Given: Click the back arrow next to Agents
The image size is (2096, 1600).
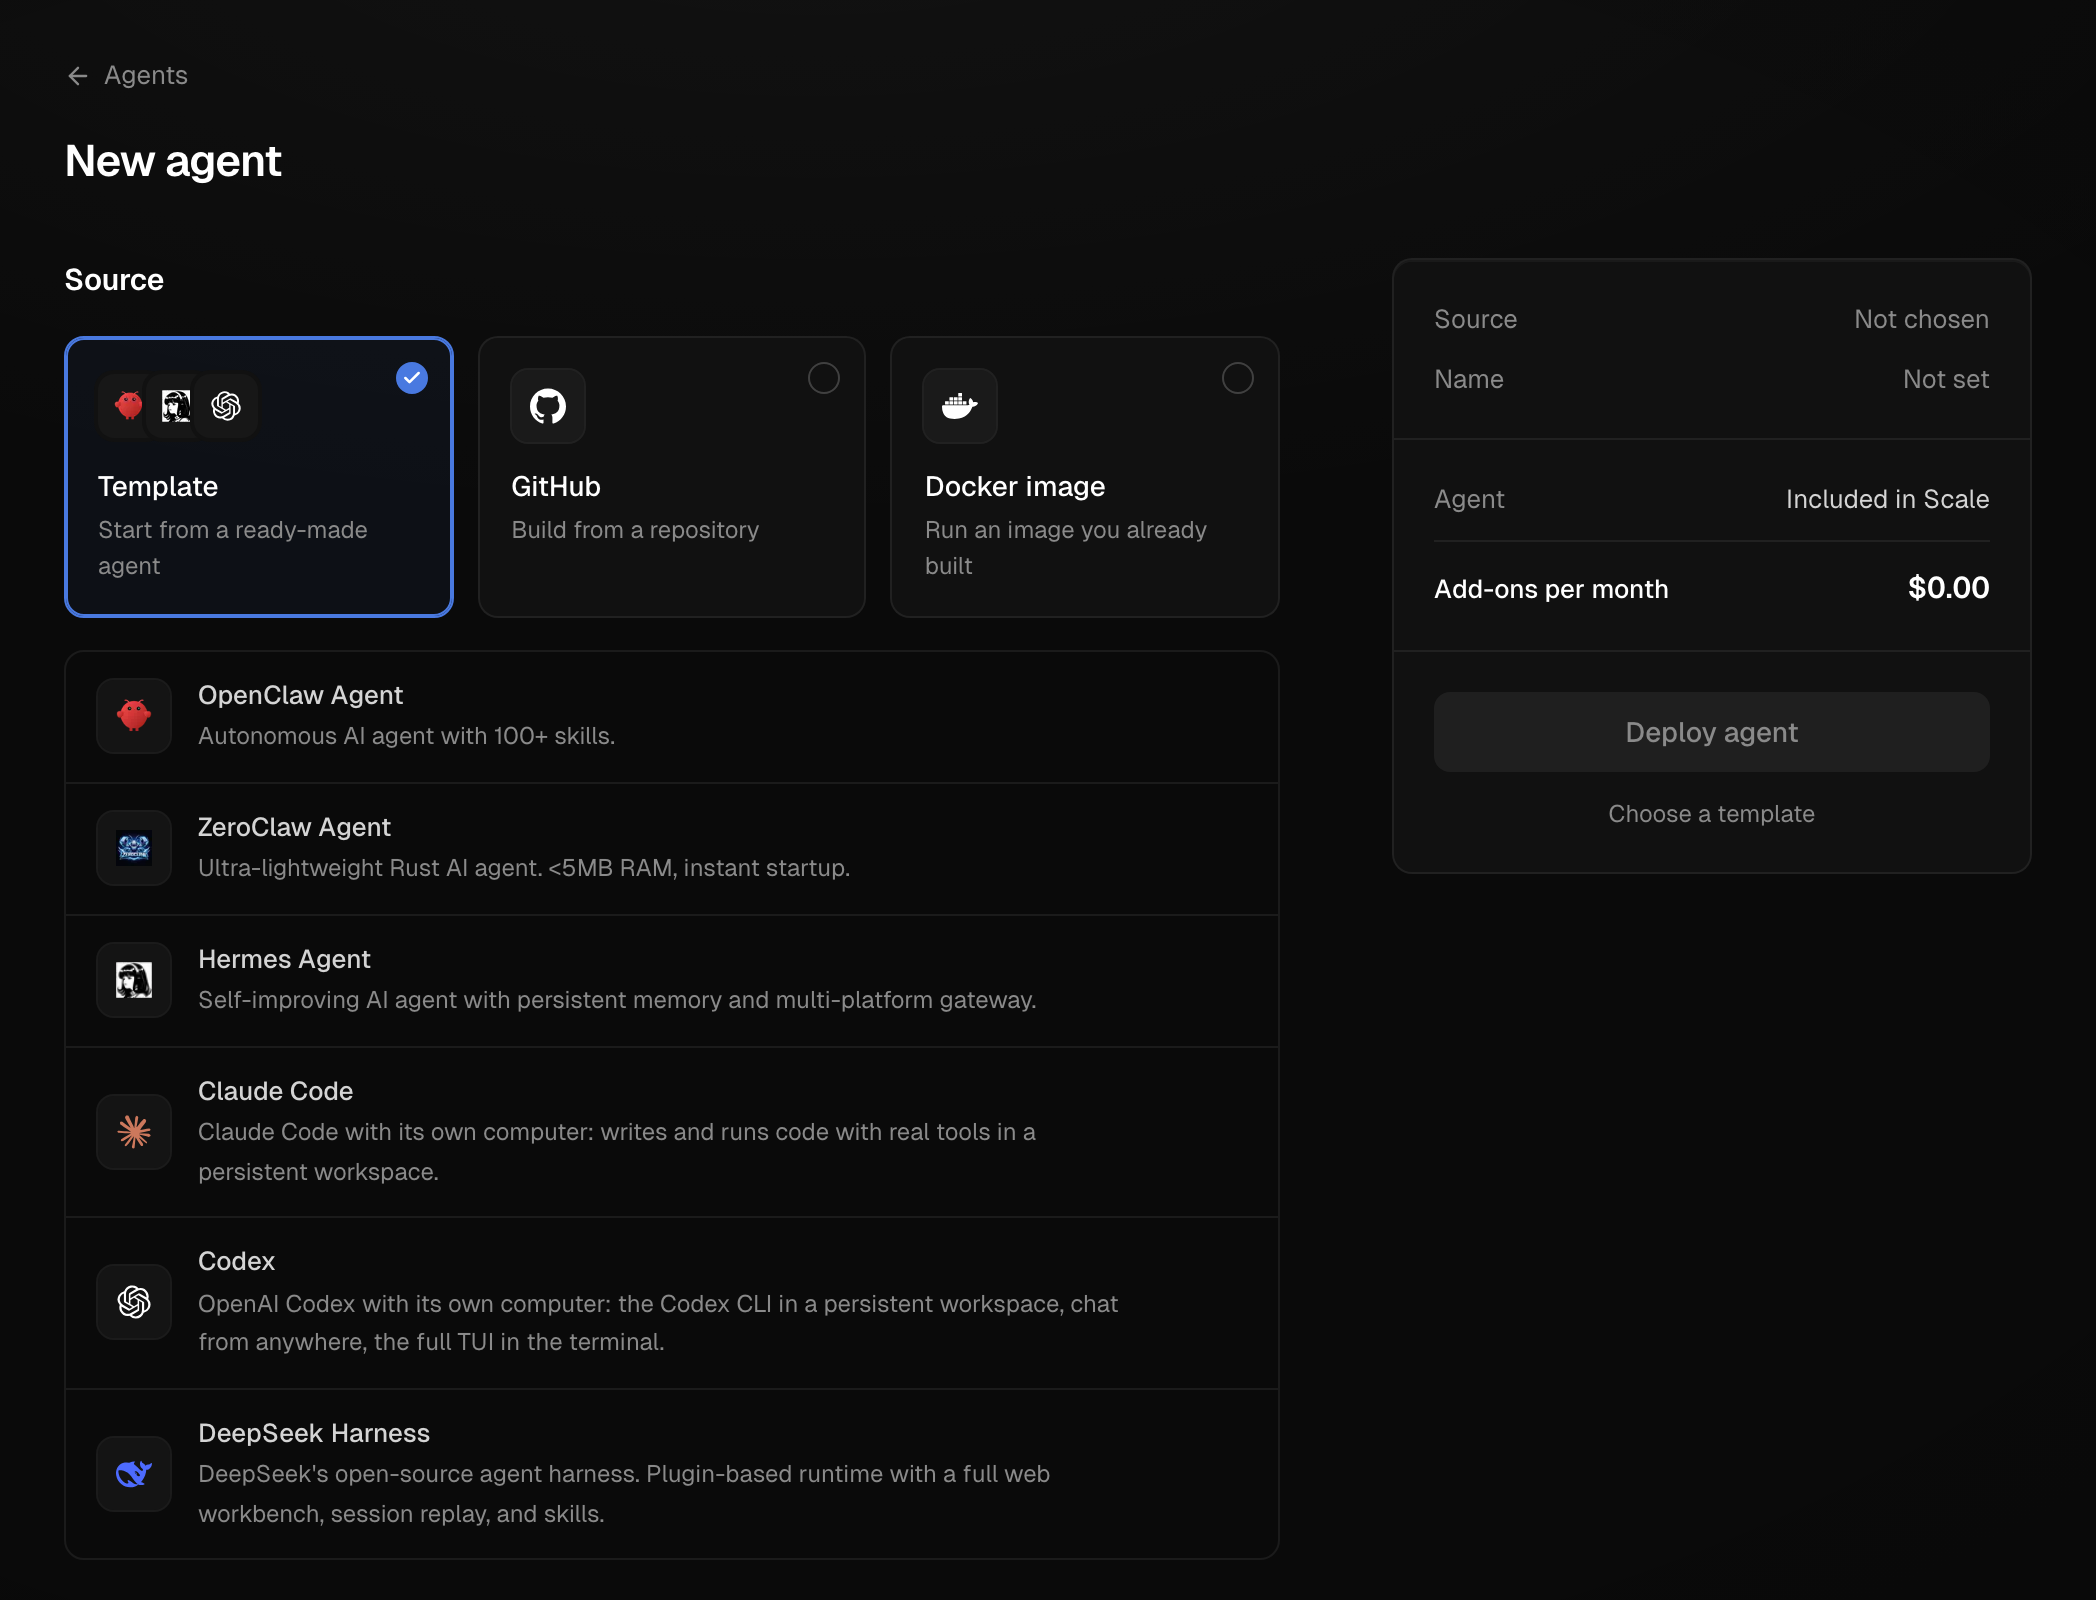Looking at the screenshot, I should point(78,76).
